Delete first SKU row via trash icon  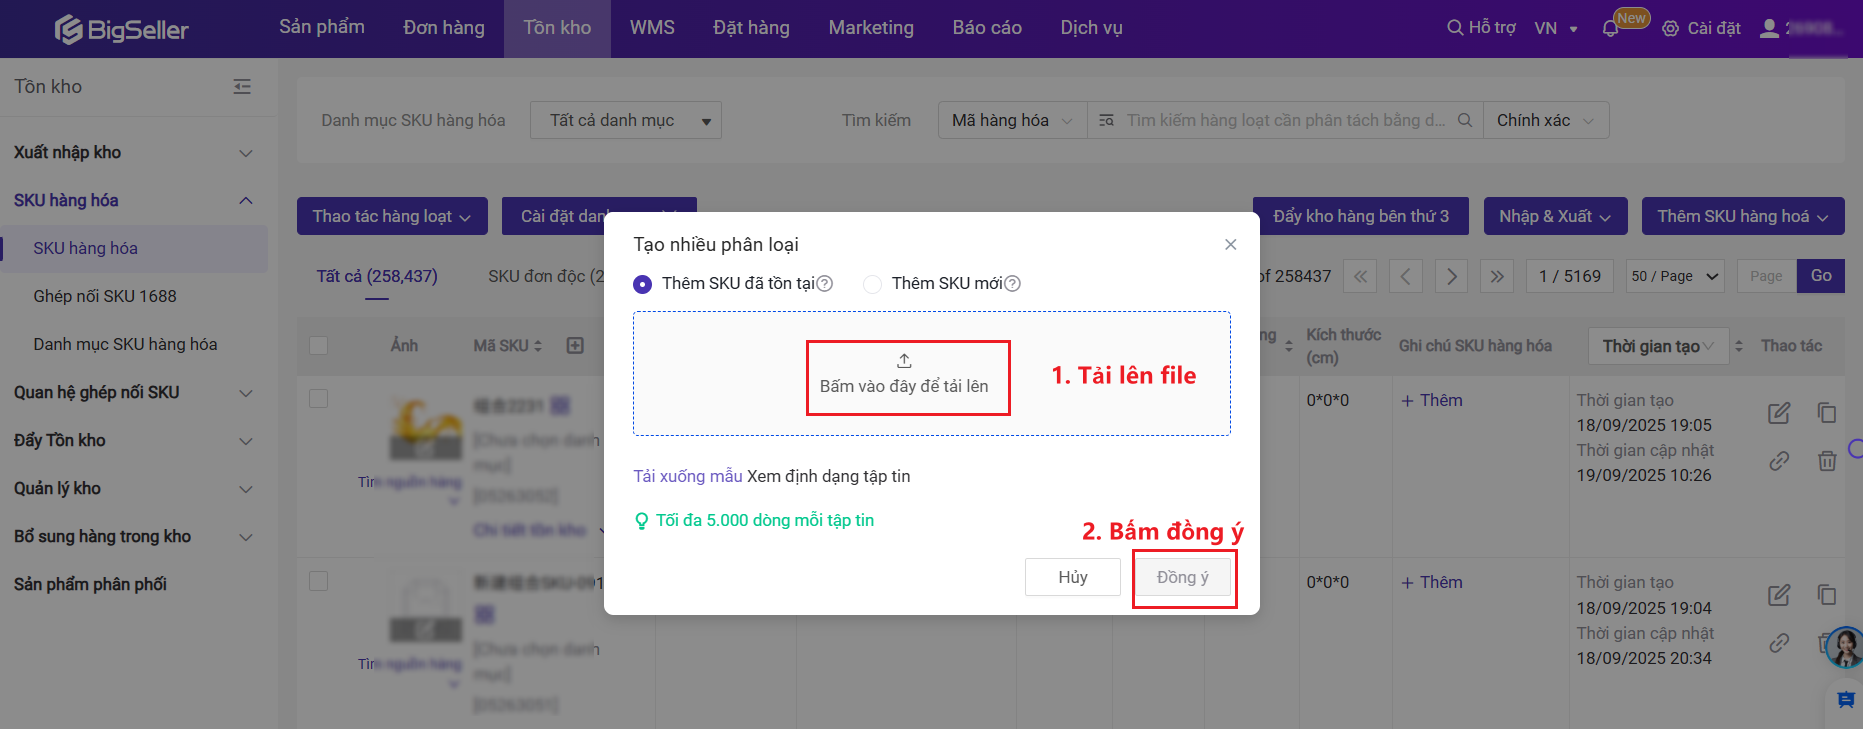tap(1827, 461)
